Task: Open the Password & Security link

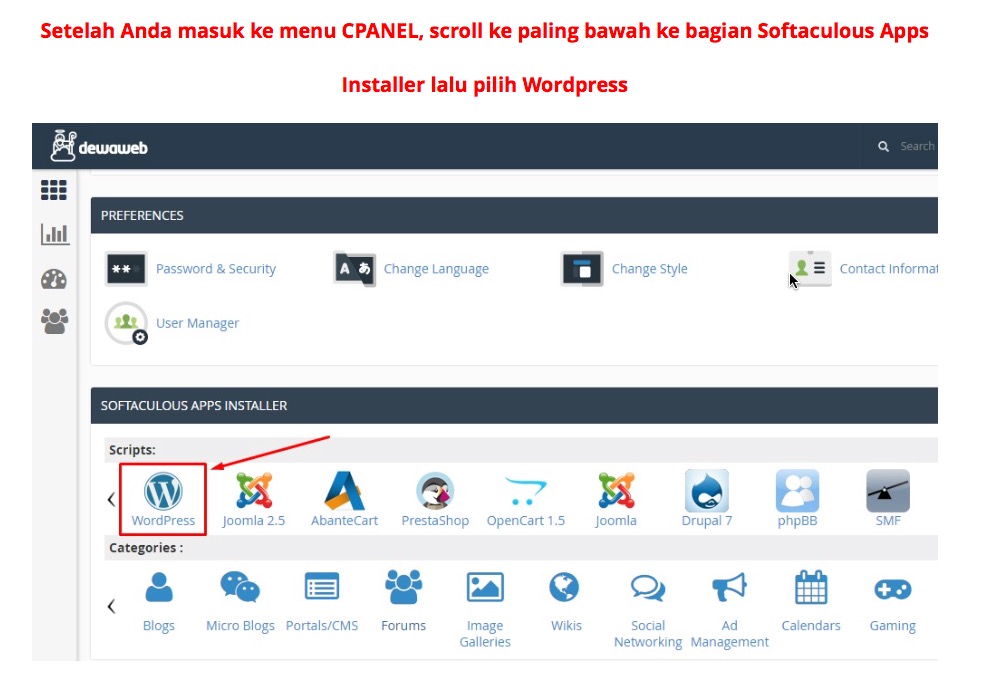Action: coord(216,269)
